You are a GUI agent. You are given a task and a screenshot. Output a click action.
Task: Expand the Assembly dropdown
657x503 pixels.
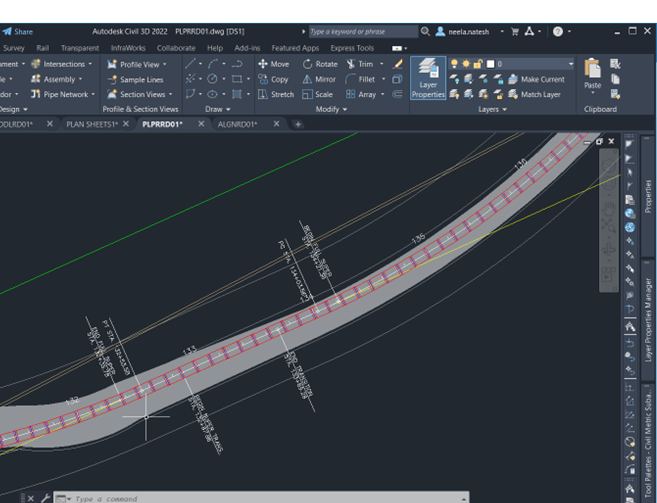(80, 79)
